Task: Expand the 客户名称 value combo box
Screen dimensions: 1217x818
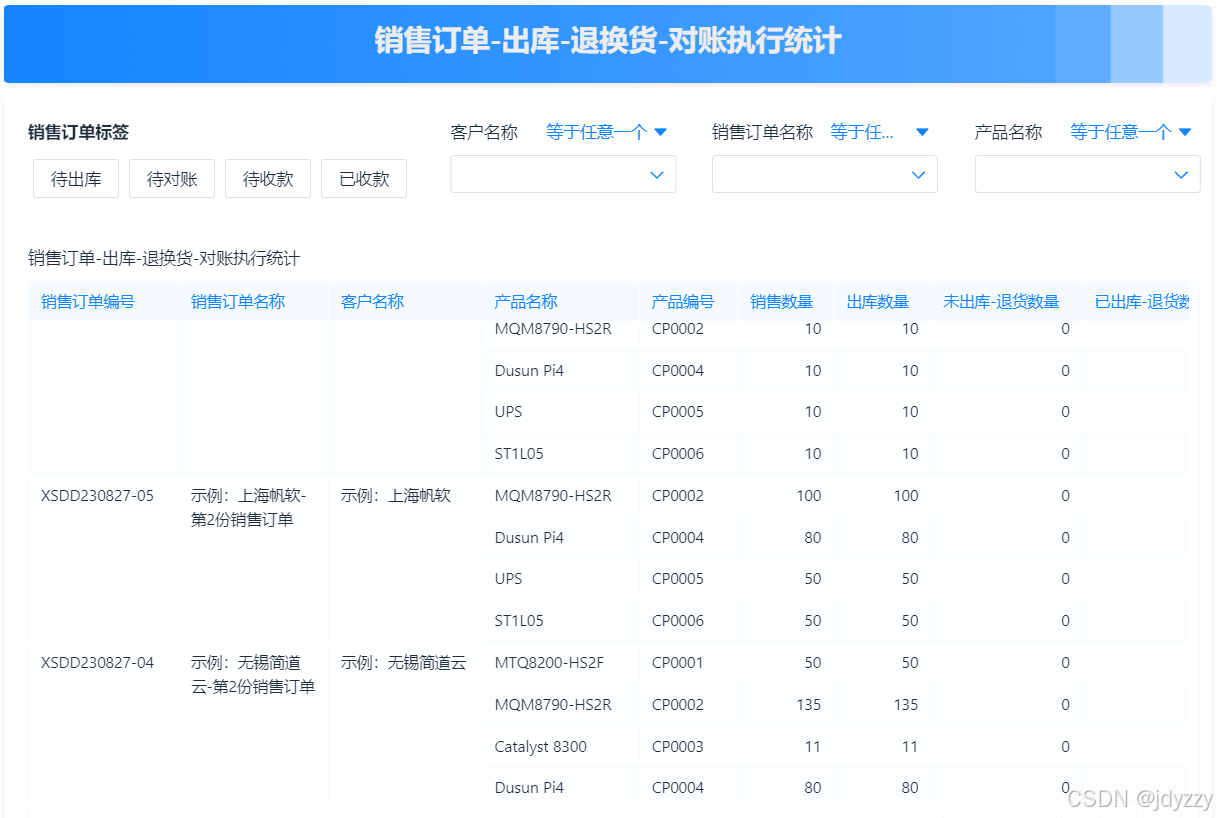Action: [x=564, y=174]
